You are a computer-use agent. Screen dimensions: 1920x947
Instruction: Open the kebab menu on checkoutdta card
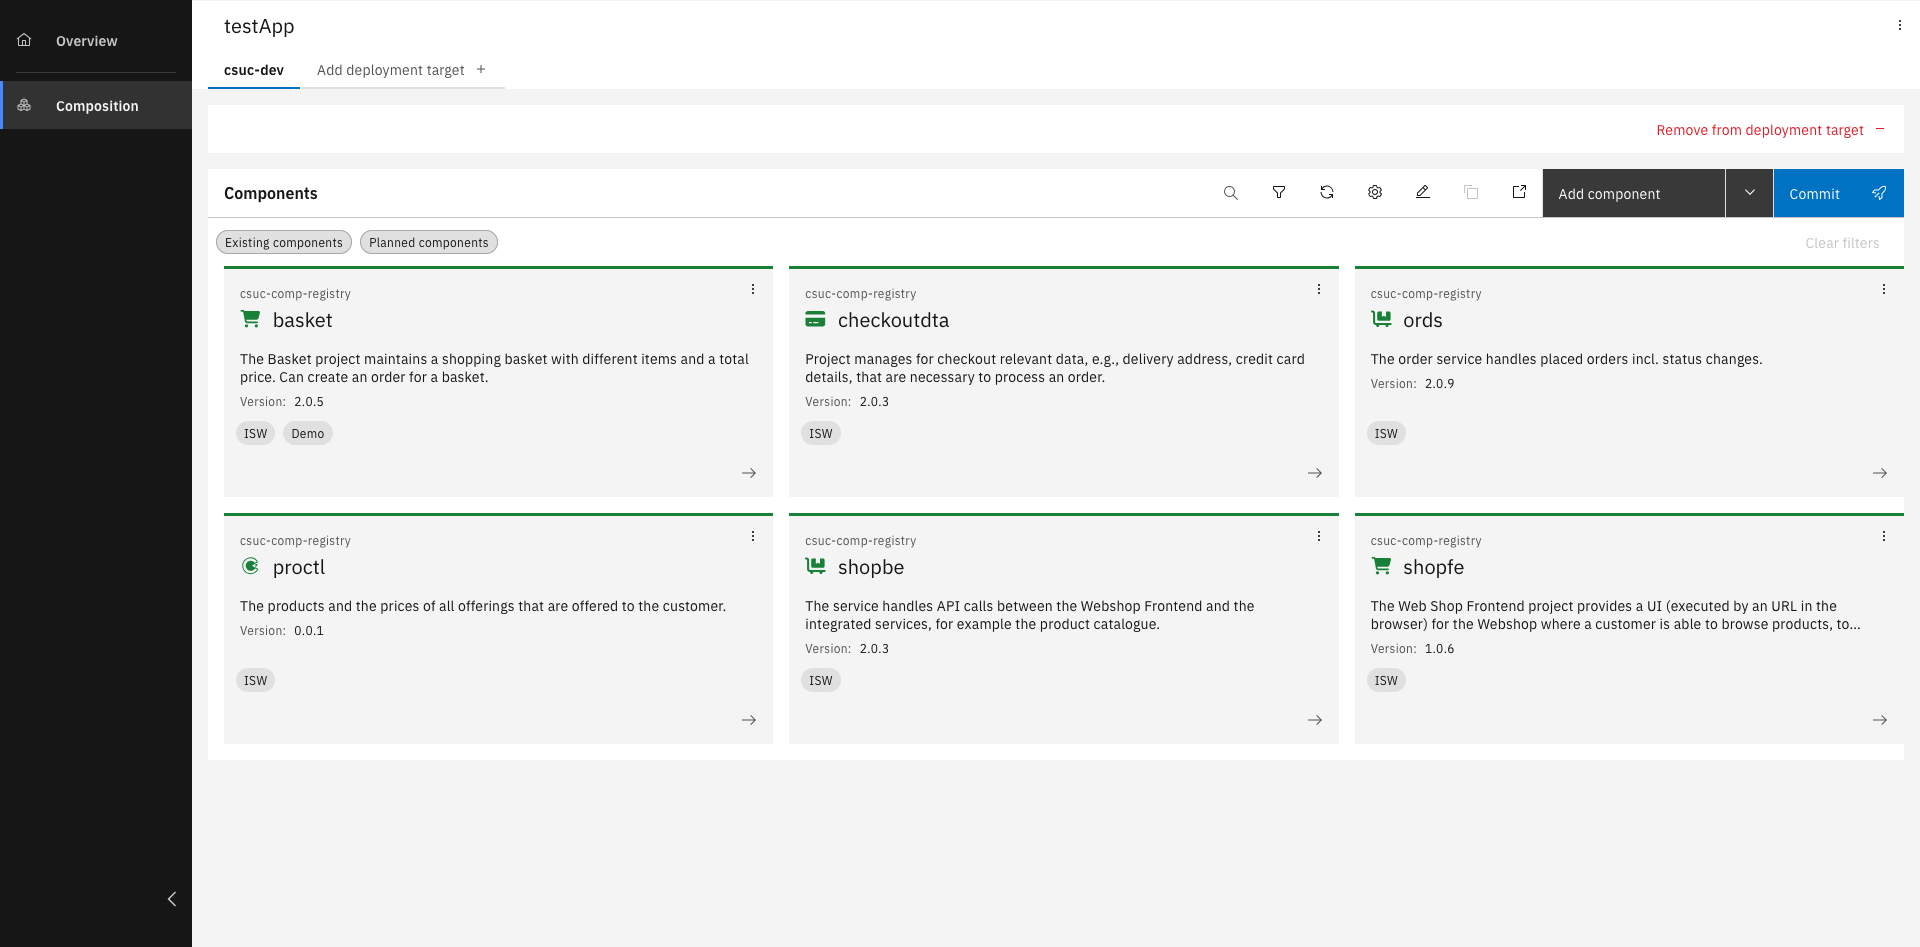(1318, 289)
